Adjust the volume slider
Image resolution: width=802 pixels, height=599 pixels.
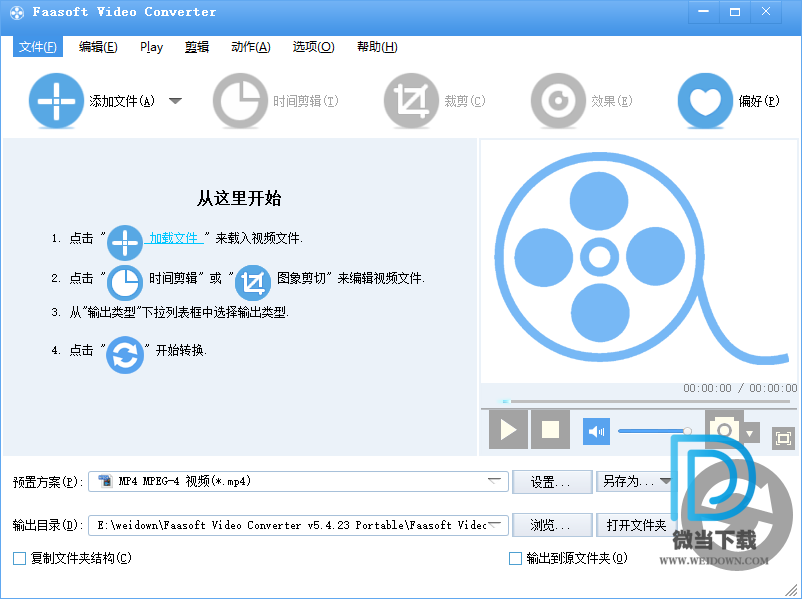655,431
